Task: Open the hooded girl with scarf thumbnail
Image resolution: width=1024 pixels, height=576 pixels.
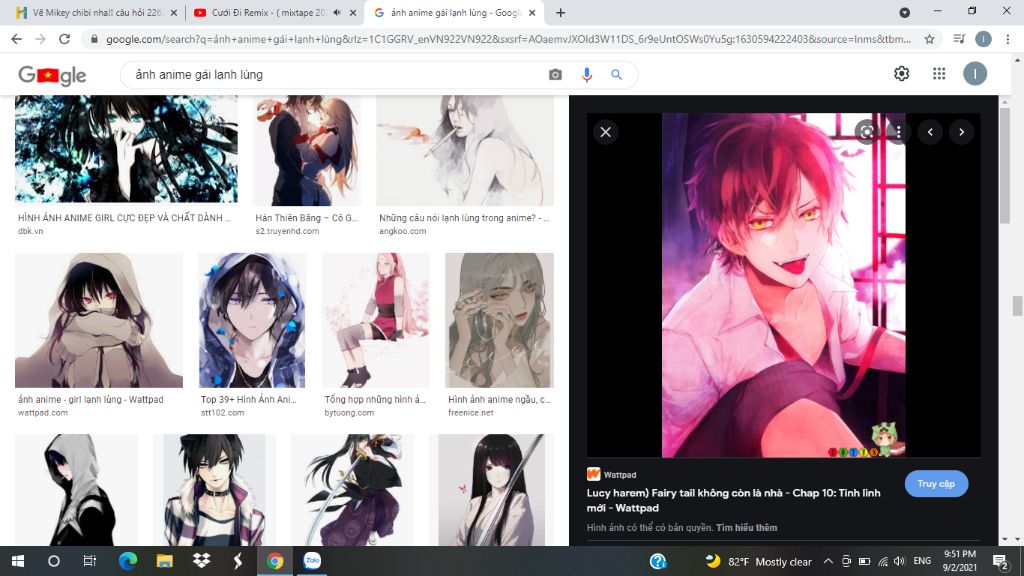Action: pos(99,321)
